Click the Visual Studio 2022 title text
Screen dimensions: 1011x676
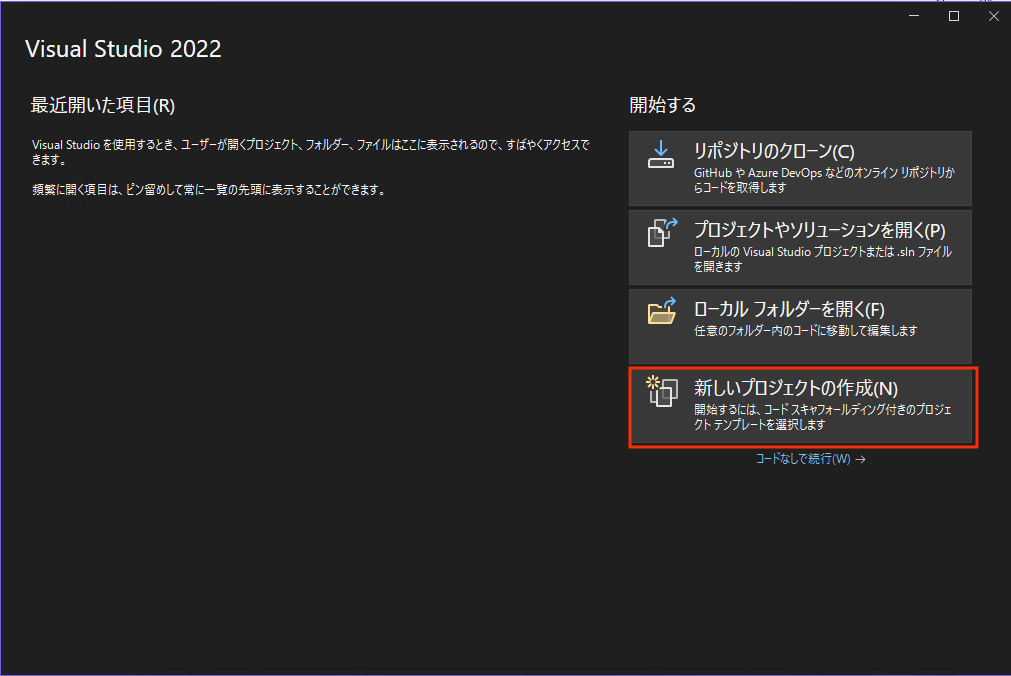click(123, 48)
